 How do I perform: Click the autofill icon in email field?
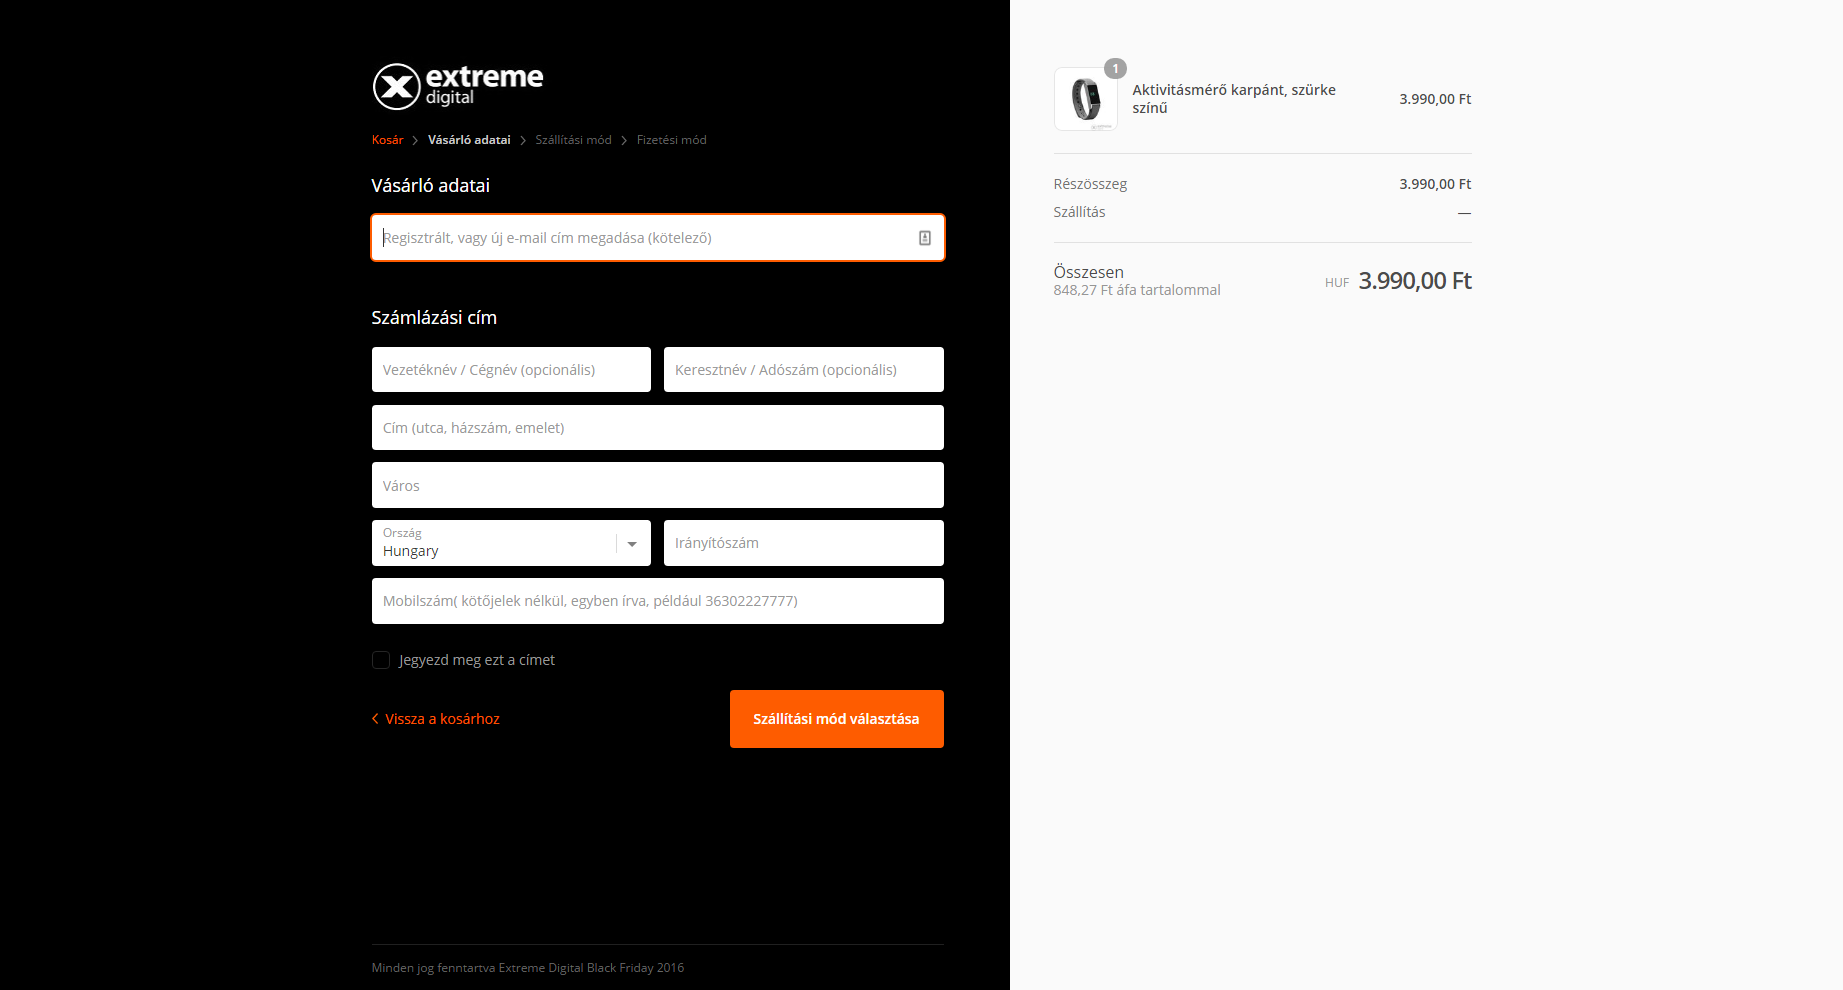924,238
